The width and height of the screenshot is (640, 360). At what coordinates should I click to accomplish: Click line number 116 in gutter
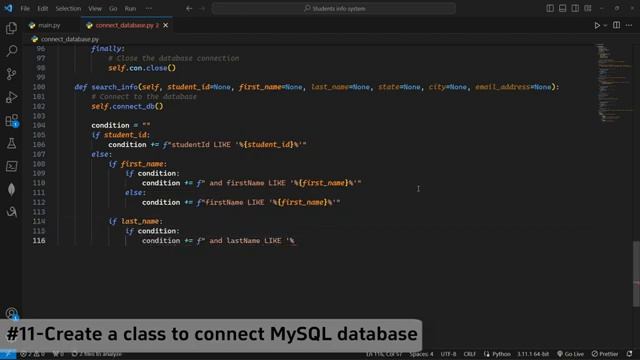(x=39, y=241)
